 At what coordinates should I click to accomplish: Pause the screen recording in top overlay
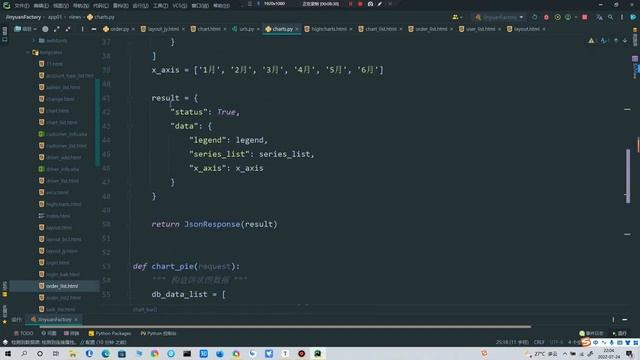coord(350,4)
